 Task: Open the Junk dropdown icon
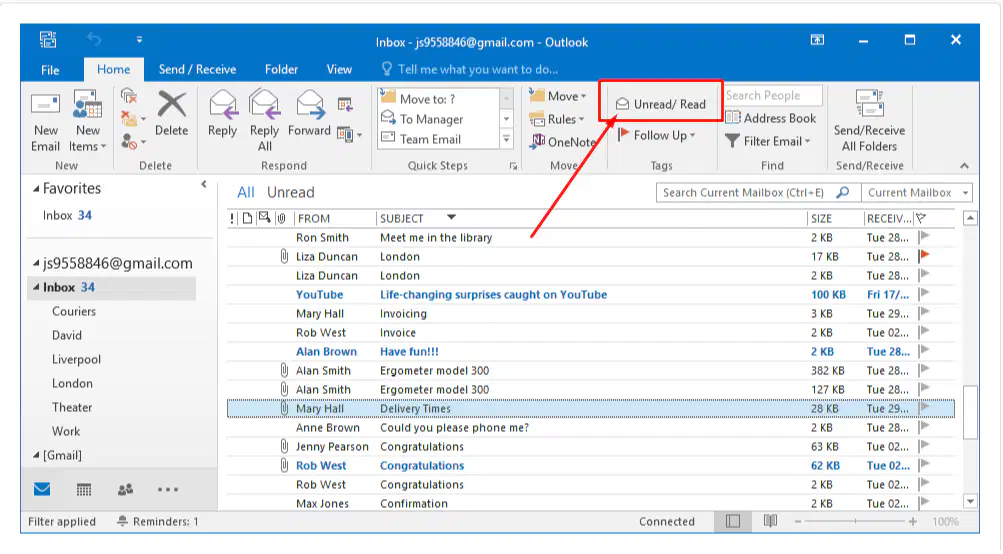133,141
